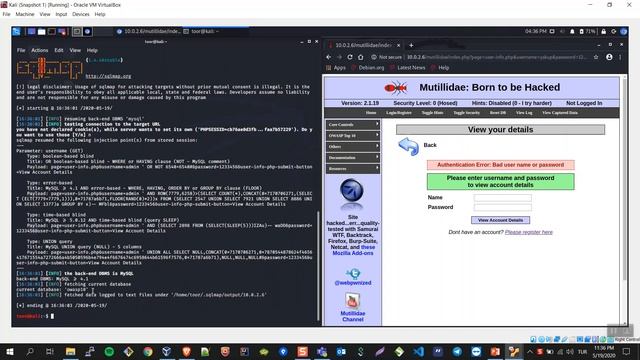Click the Samurai WTF round logo

352,191
